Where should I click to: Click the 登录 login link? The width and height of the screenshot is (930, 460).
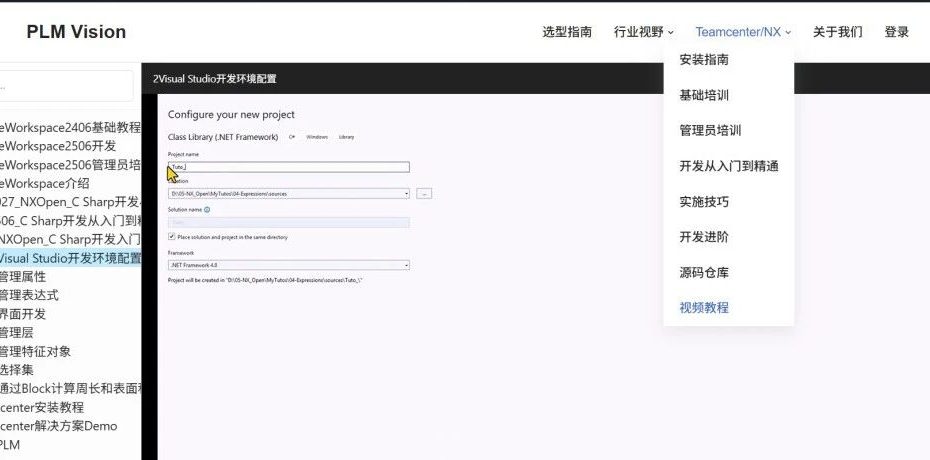pyautogui.click(x=896, y=32)
